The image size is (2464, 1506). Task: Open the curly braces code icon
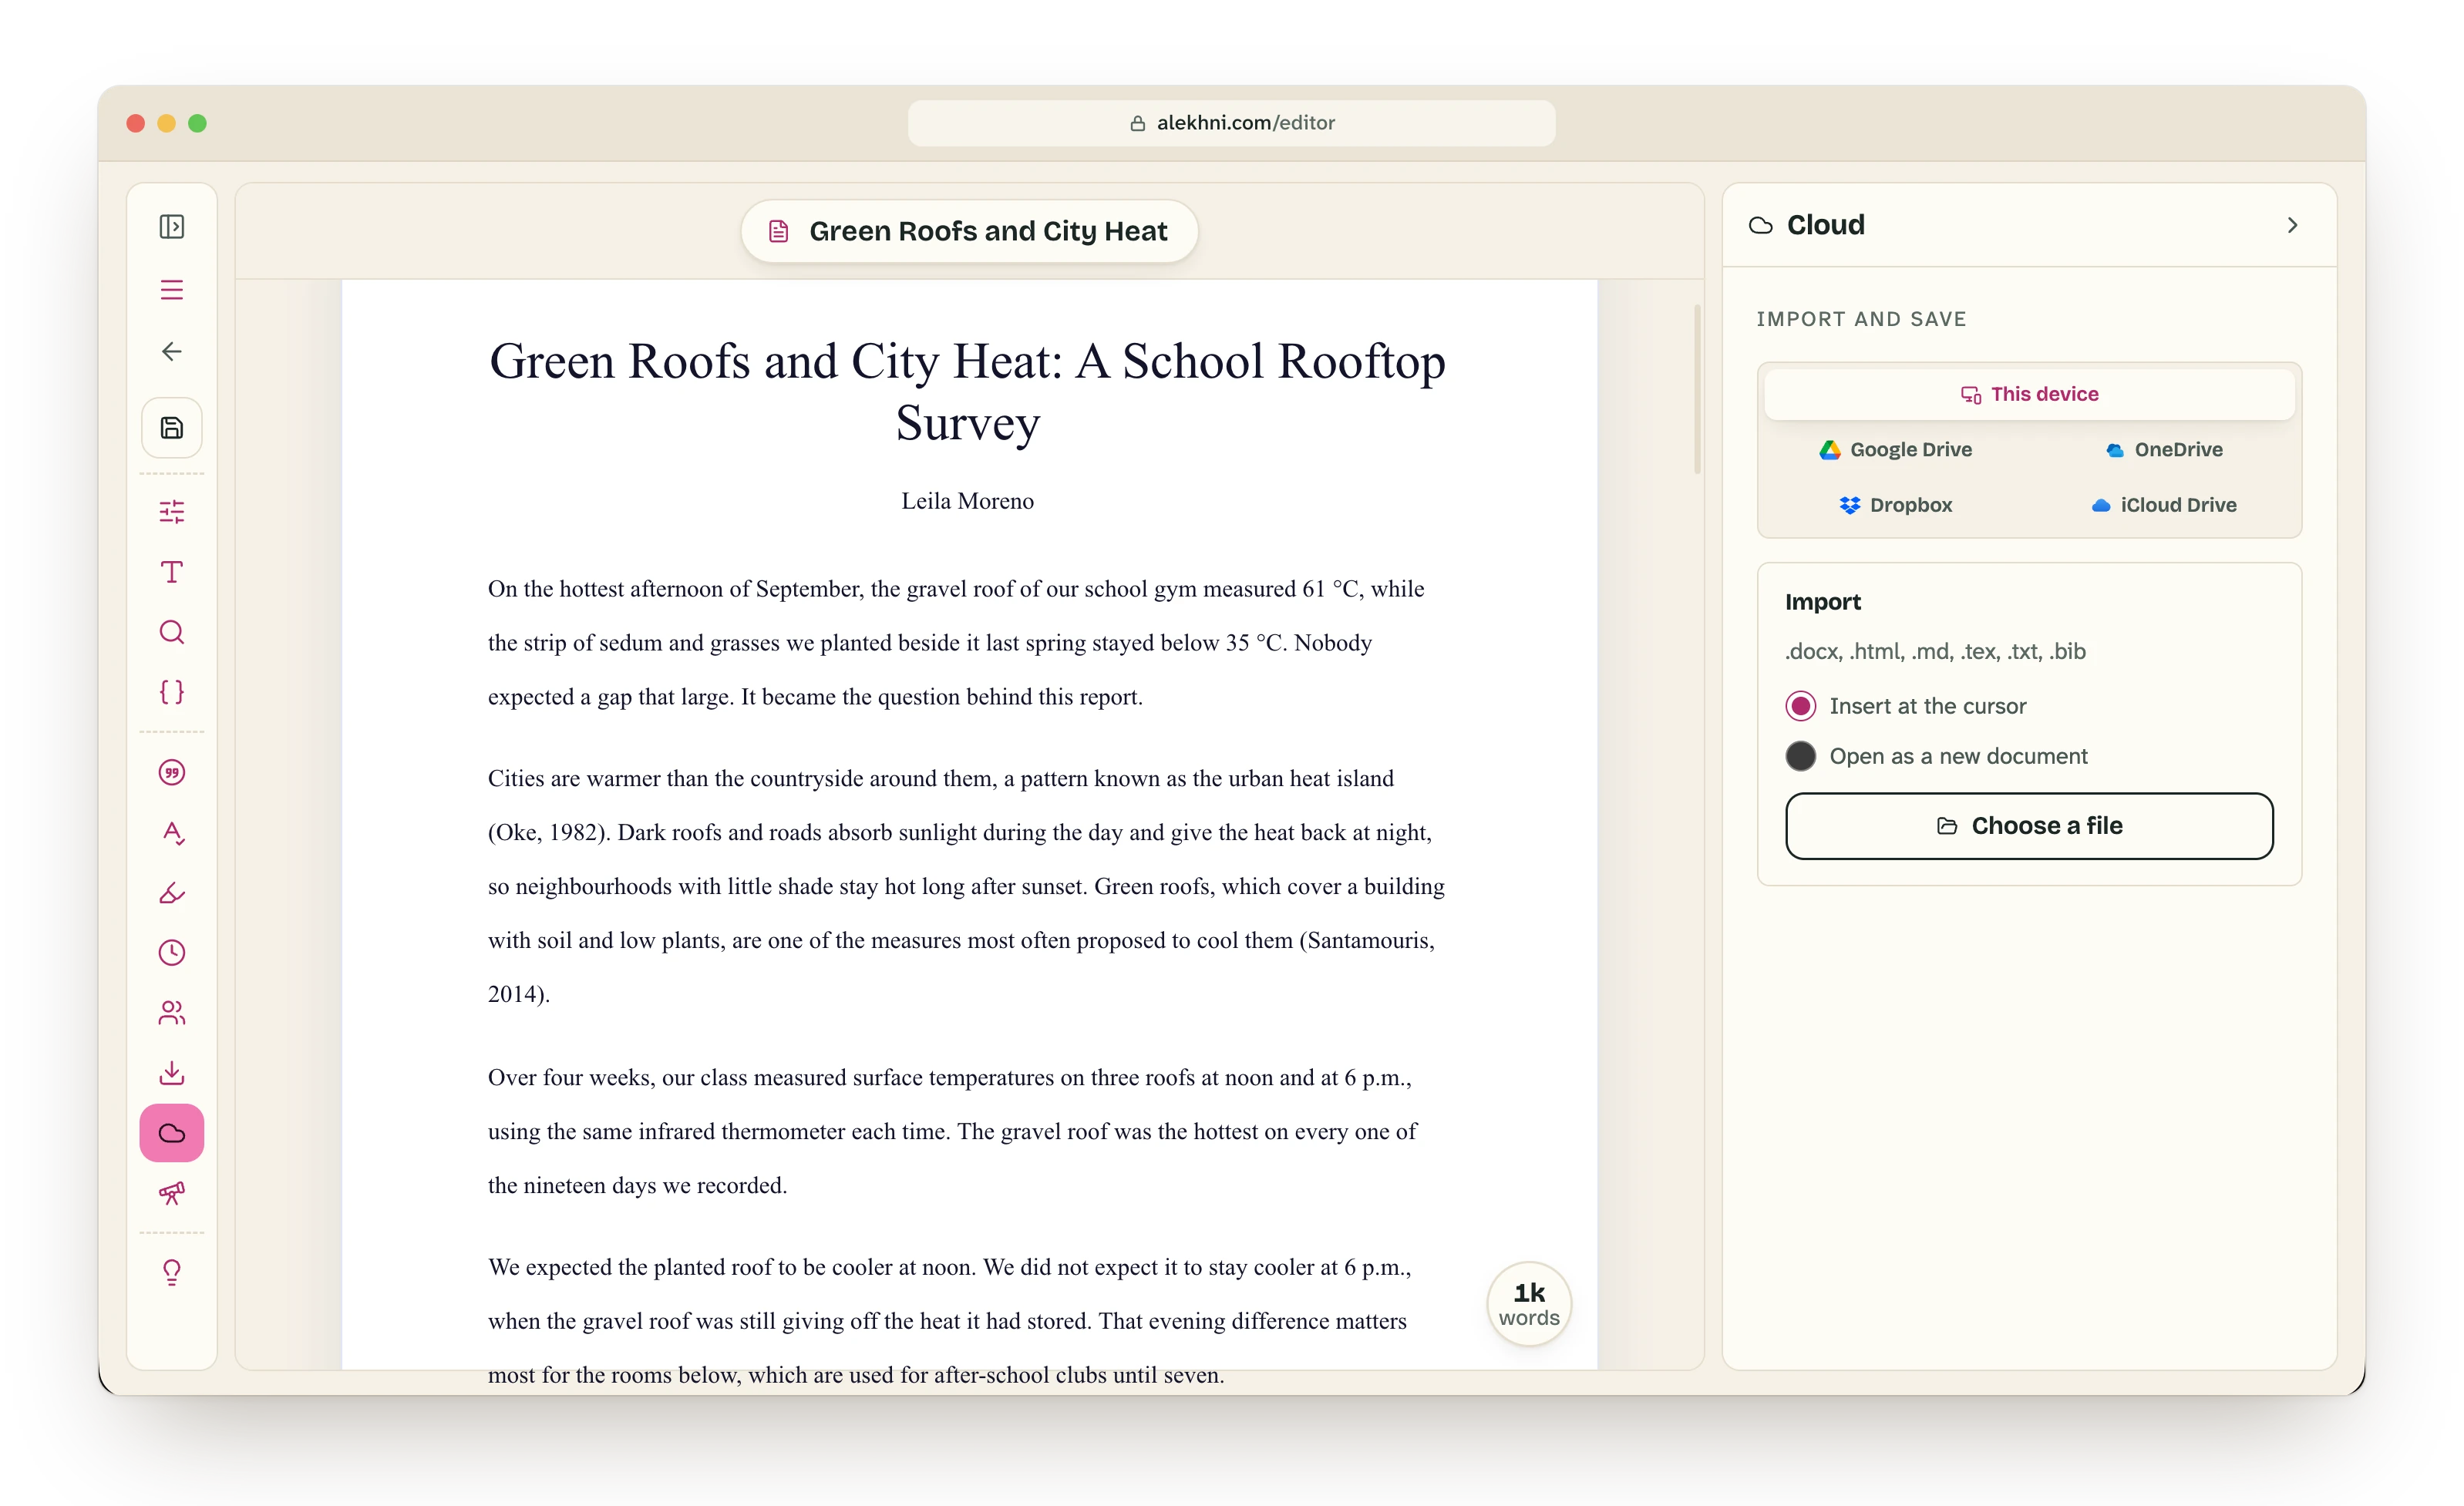click(x=172, y=692)
